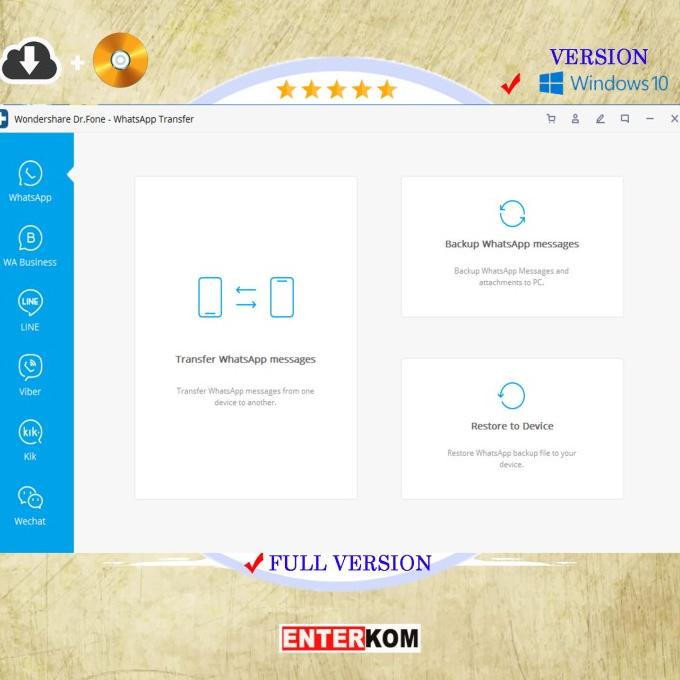Click the pencil register icon in title bar
The width and height of the screenshot is (680, 680).
tap(600, 119)
